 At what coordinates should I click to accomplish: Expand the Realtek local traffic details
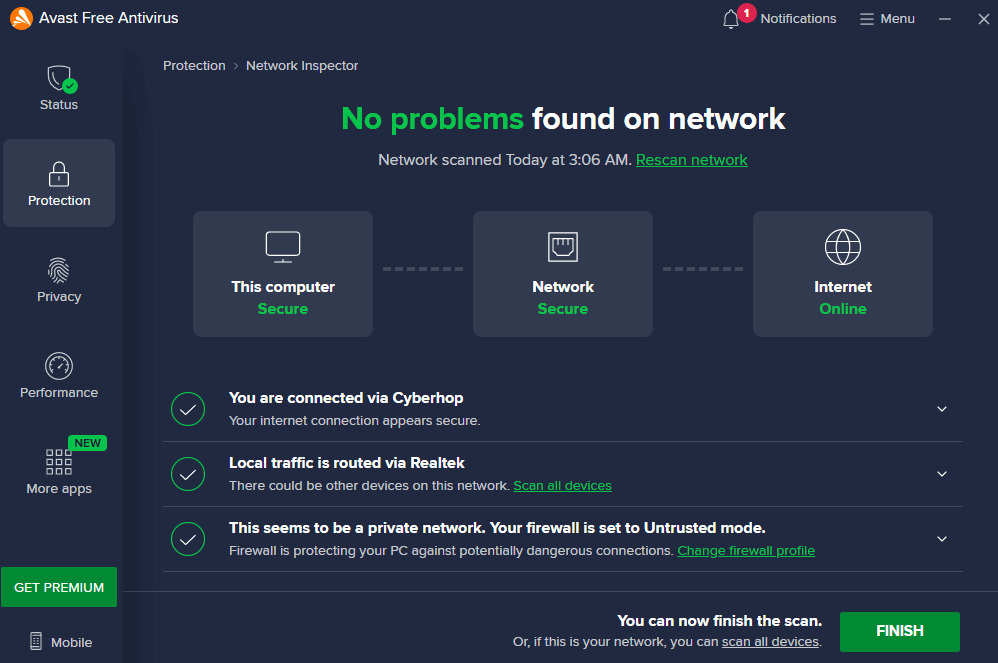[942, 474]
